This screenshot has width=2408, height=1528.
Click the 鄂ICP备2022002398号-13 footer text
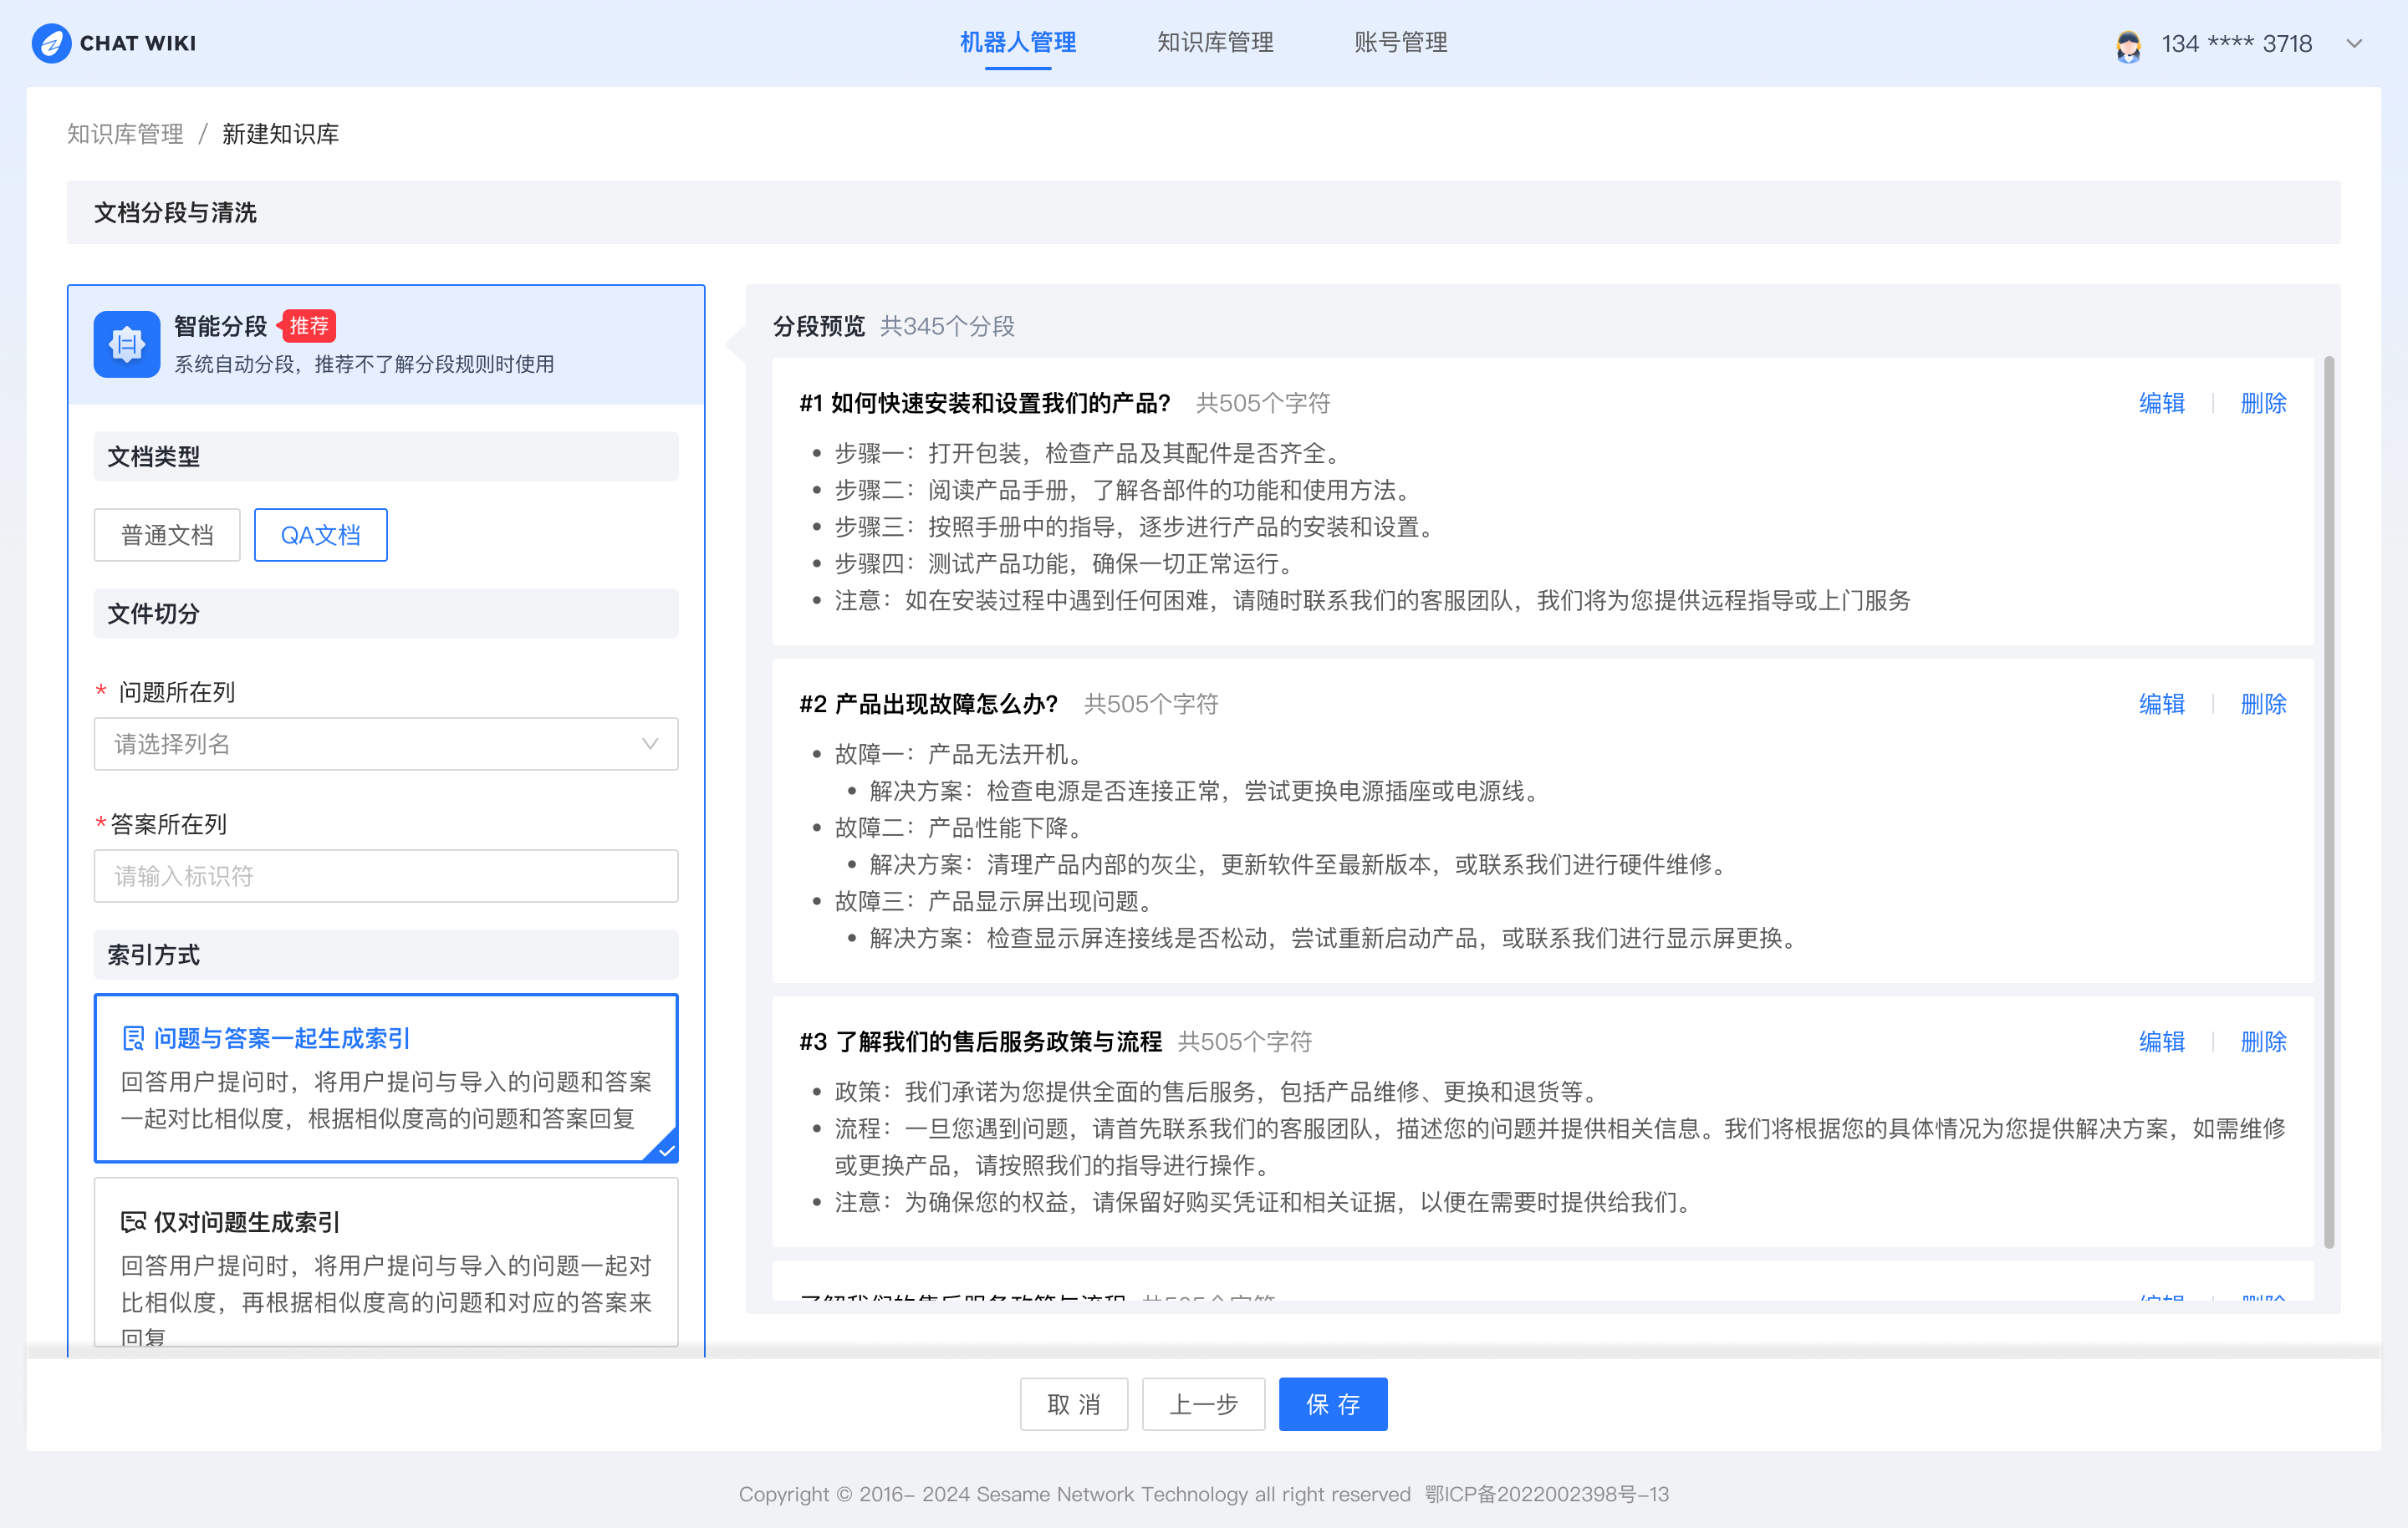1547,1494
